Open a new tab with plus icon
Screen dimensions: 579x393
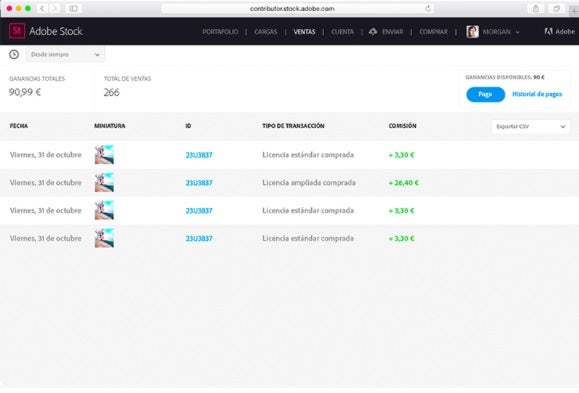point(574,11)
